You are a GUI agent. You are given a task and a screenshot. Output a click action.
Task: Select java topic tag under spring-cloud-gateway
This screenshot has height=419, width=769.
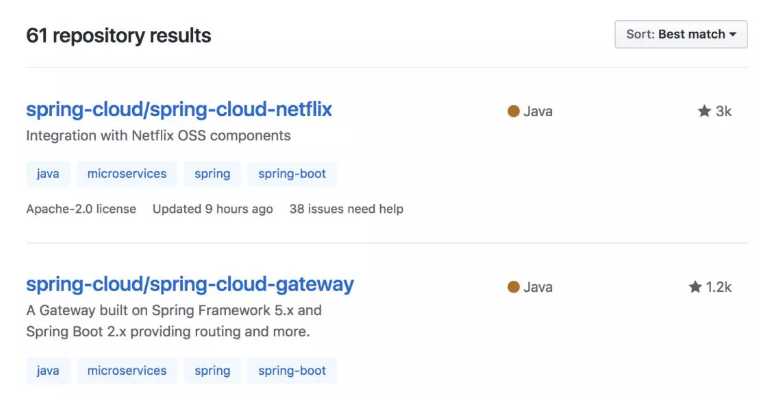click(48, 370)
